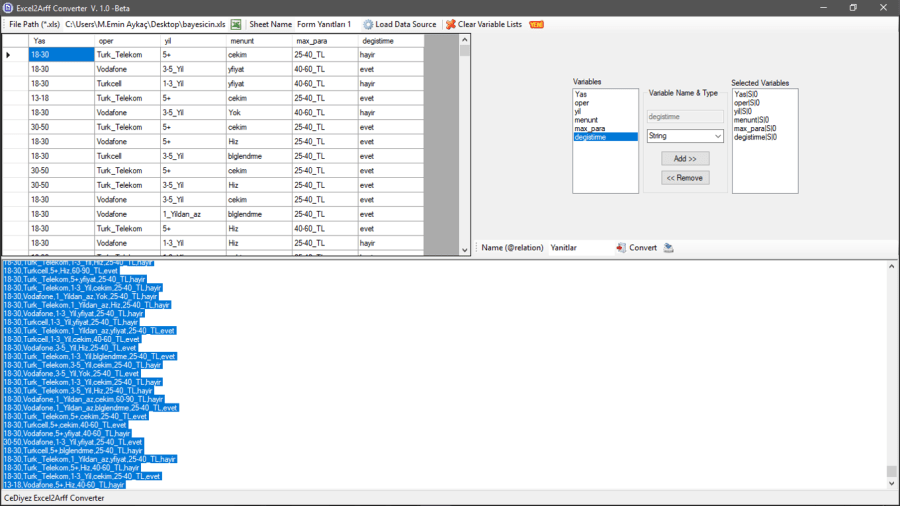
Task: Select 'Yas' in the Variables list
Action: click(x=581, y=94)
